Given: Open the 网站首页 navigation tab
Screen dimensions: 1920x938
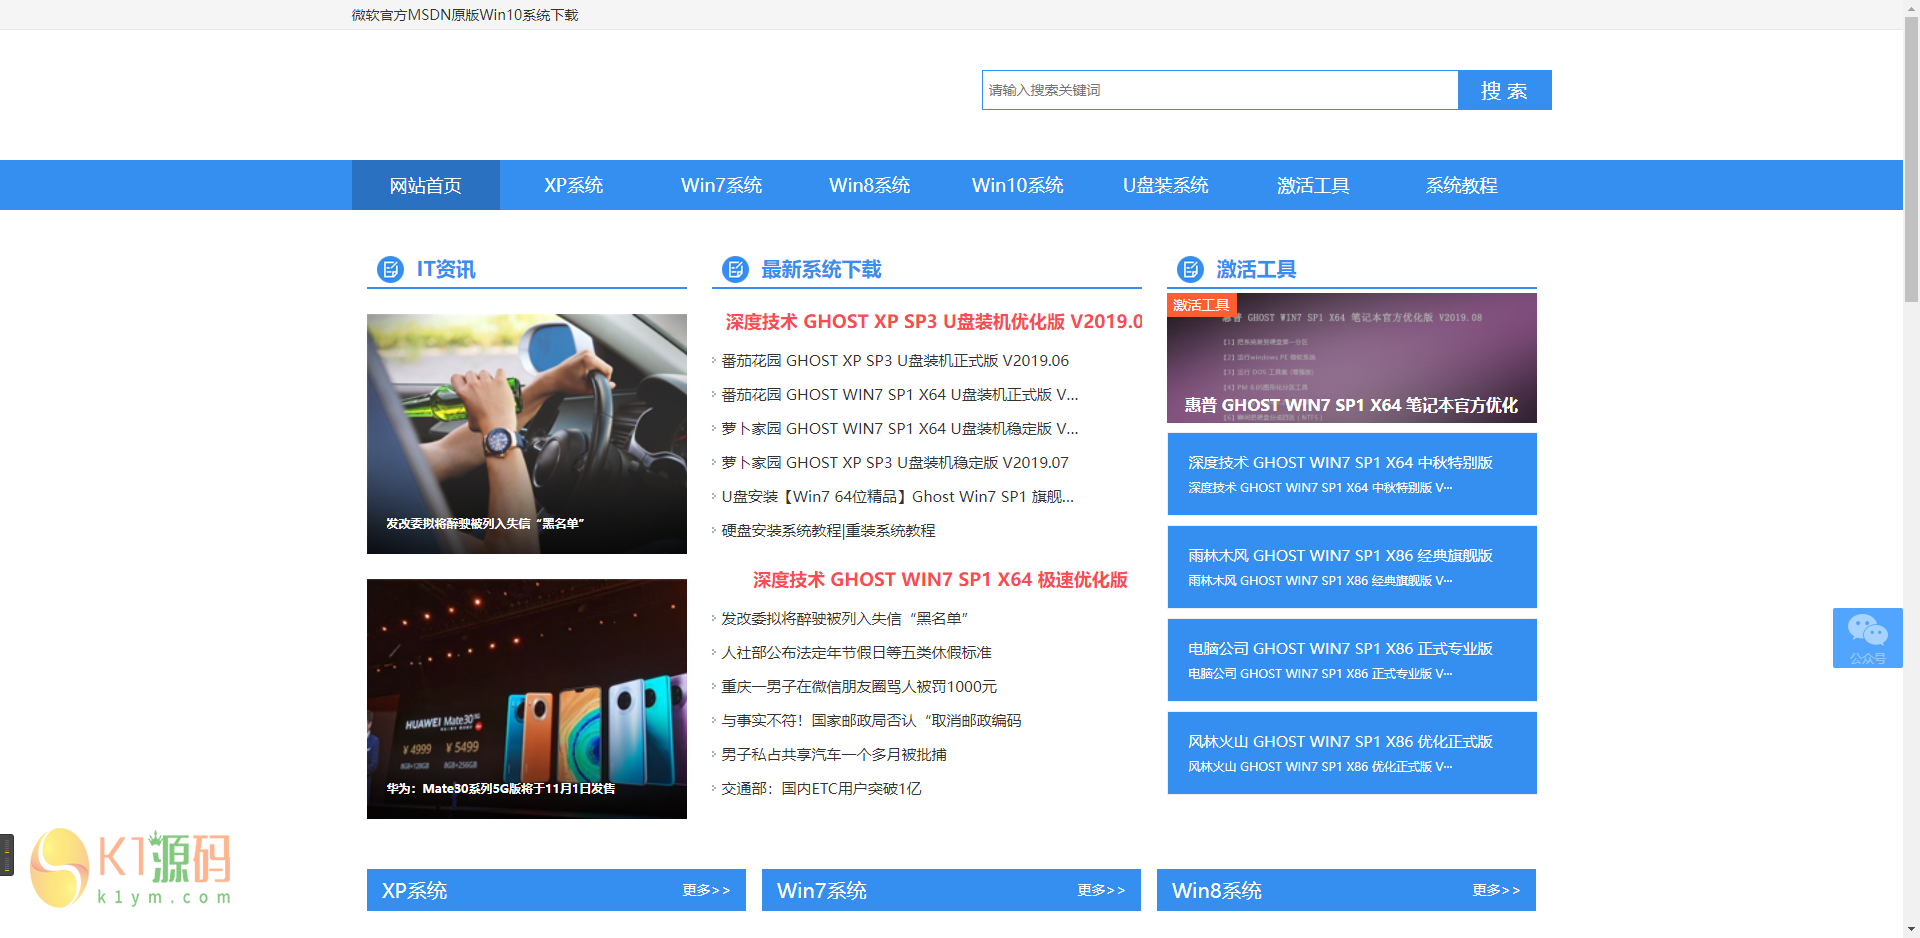Looking at the screenshot, I should pyautogui.click(x=425, y=185).
